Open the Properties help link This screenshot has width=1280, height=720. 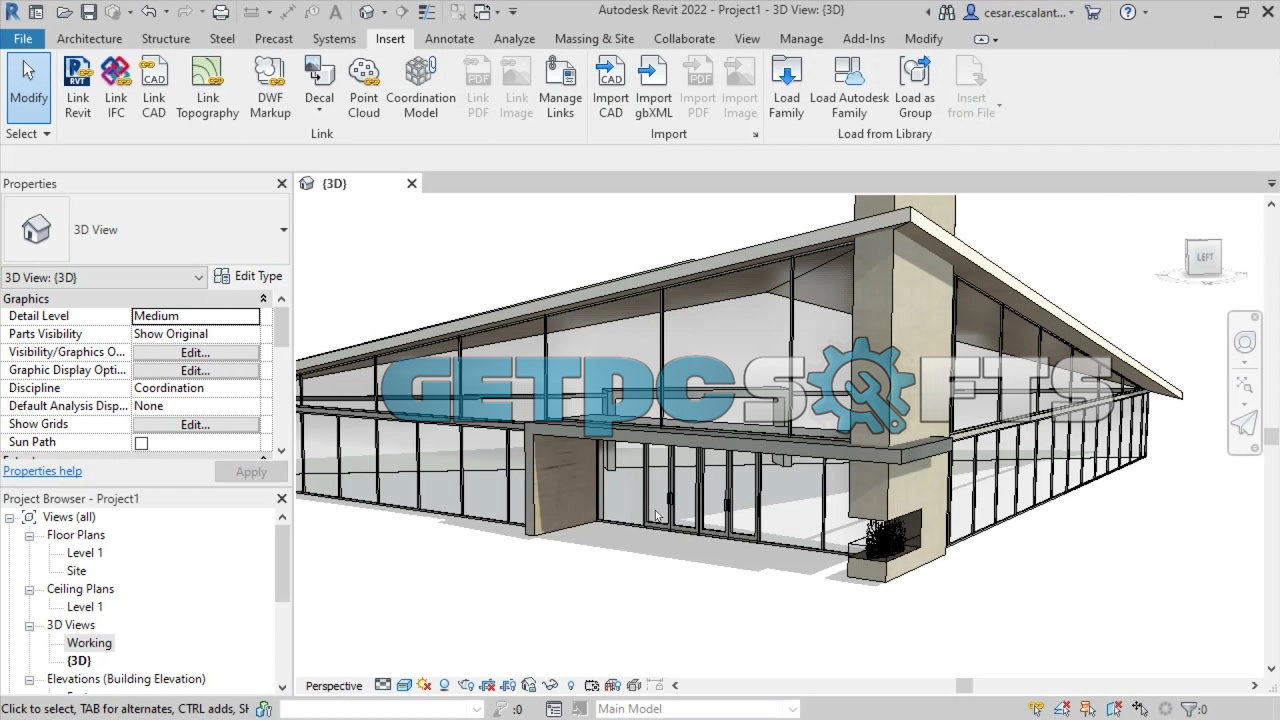[x=42, y=471]
